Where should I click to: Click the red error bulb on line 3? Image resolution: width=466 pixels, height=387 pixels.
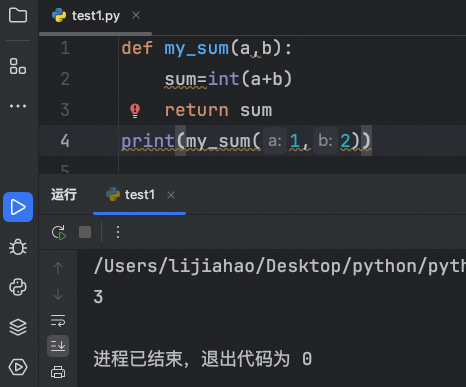coord(135,111)
